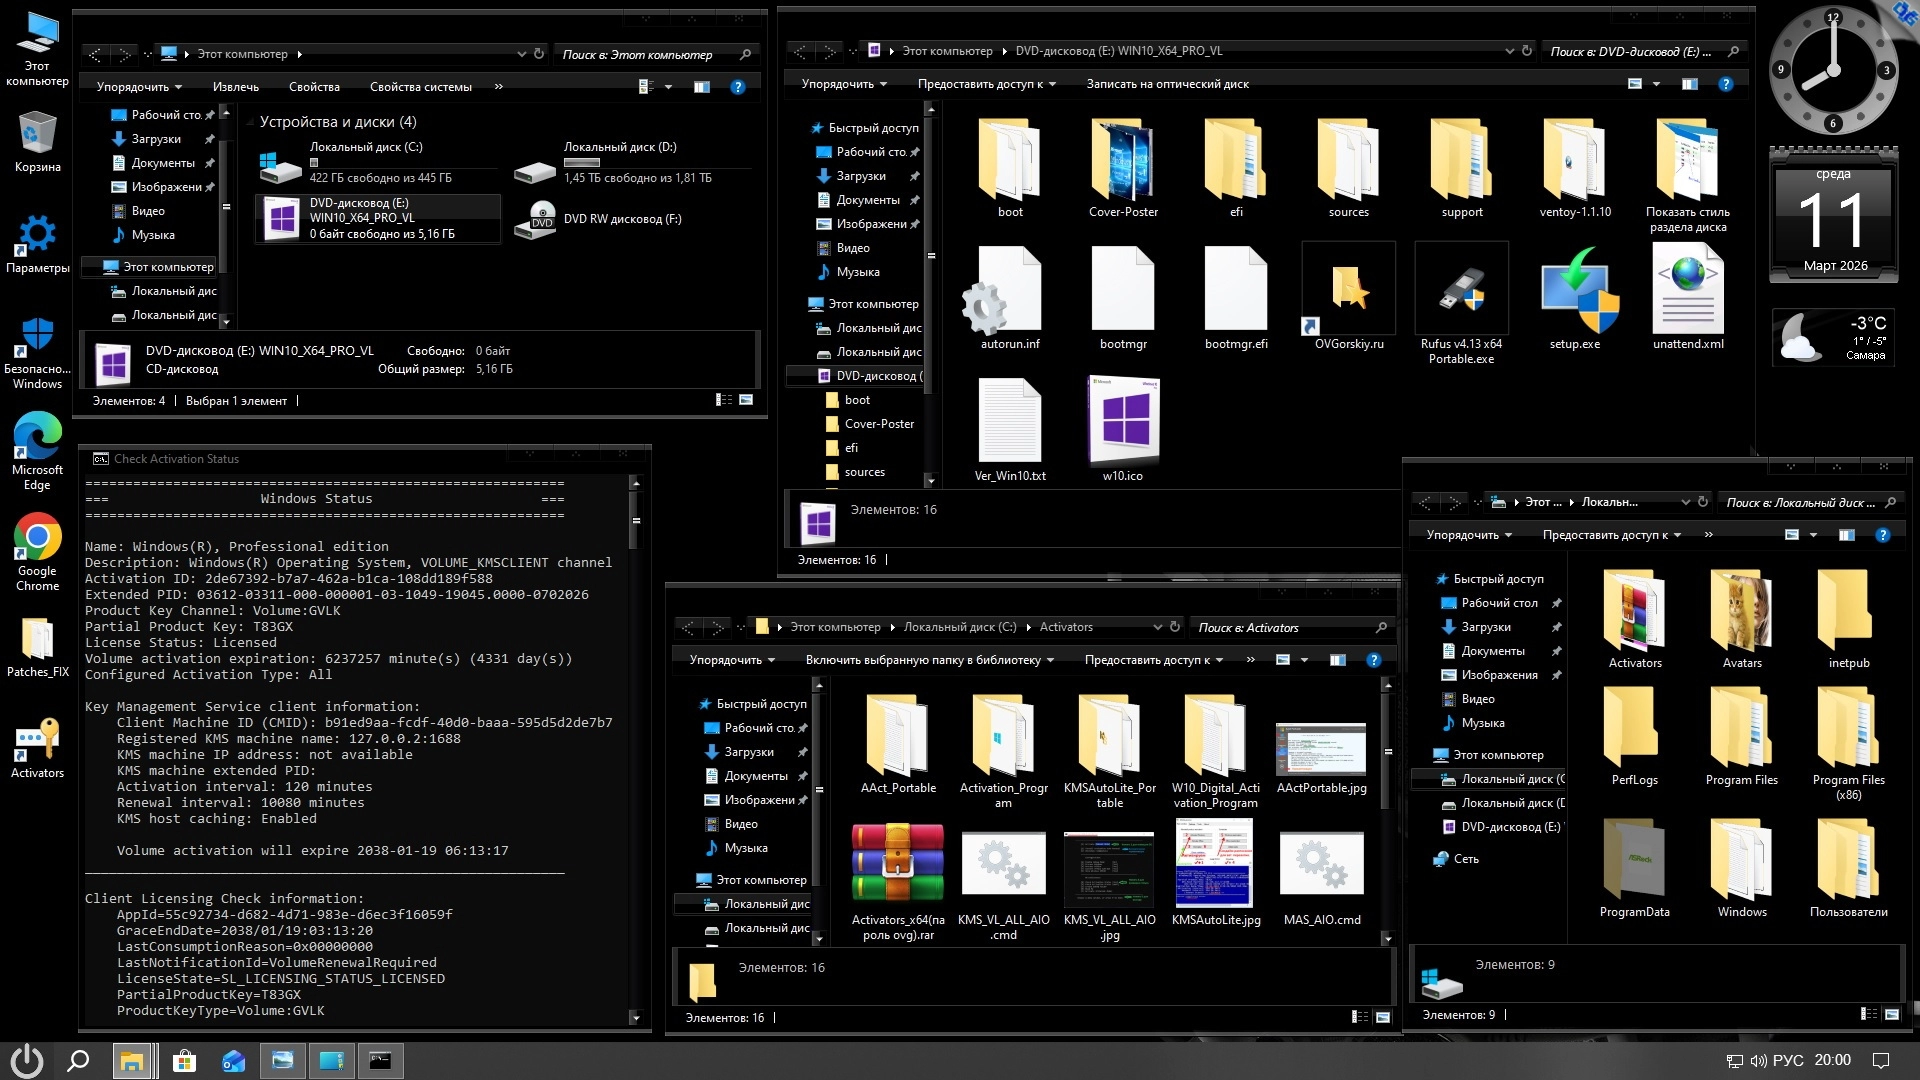The image size is (1920, 1080).
Task: Switch Local Disk window to details view
Action: tap(1868, 1014)
